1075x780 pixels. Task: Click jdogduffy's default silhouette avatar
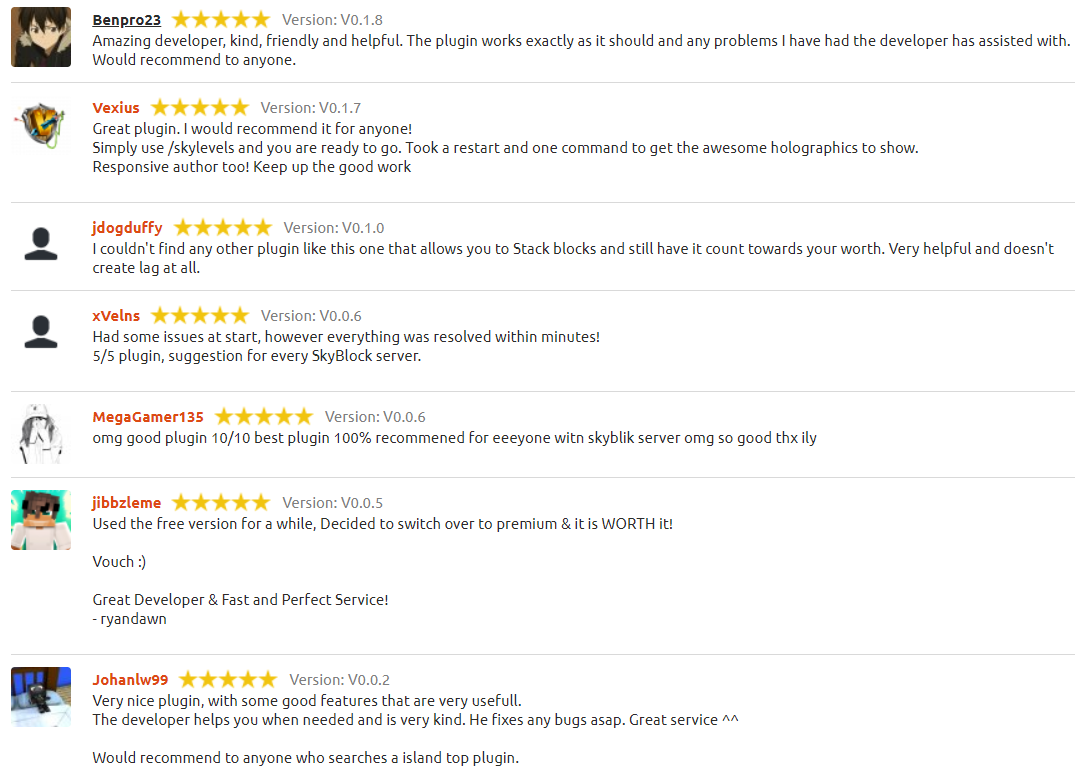coord(41,244)
